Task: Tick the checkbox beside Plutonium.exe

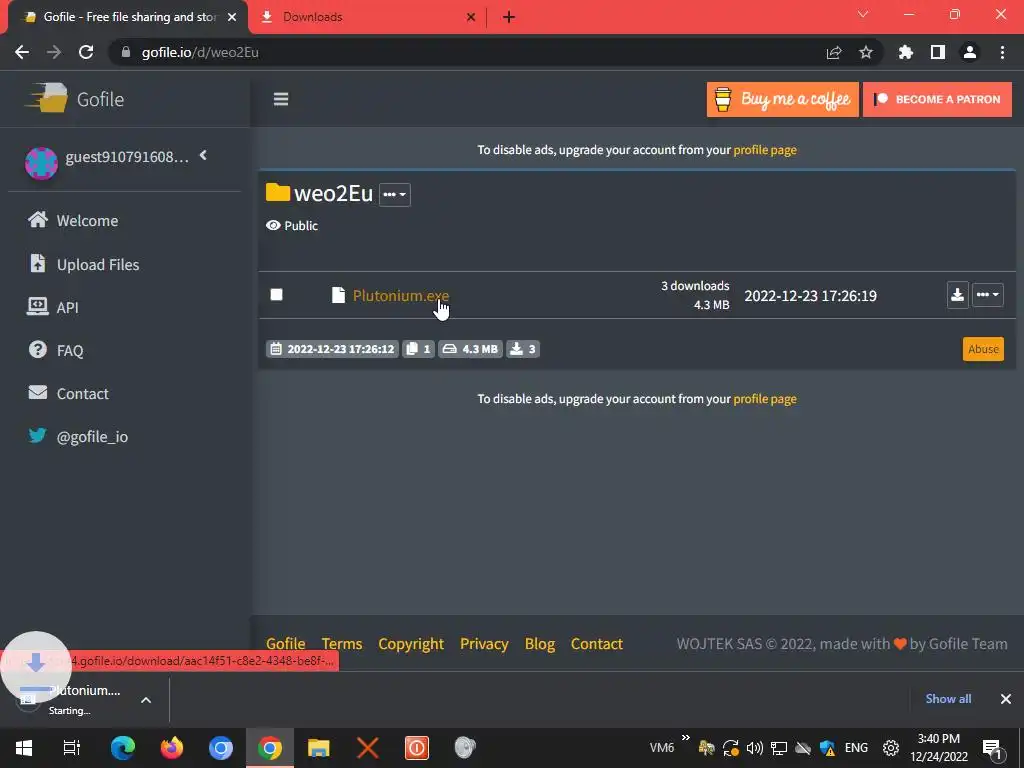Action: click(x=276, y=295)
